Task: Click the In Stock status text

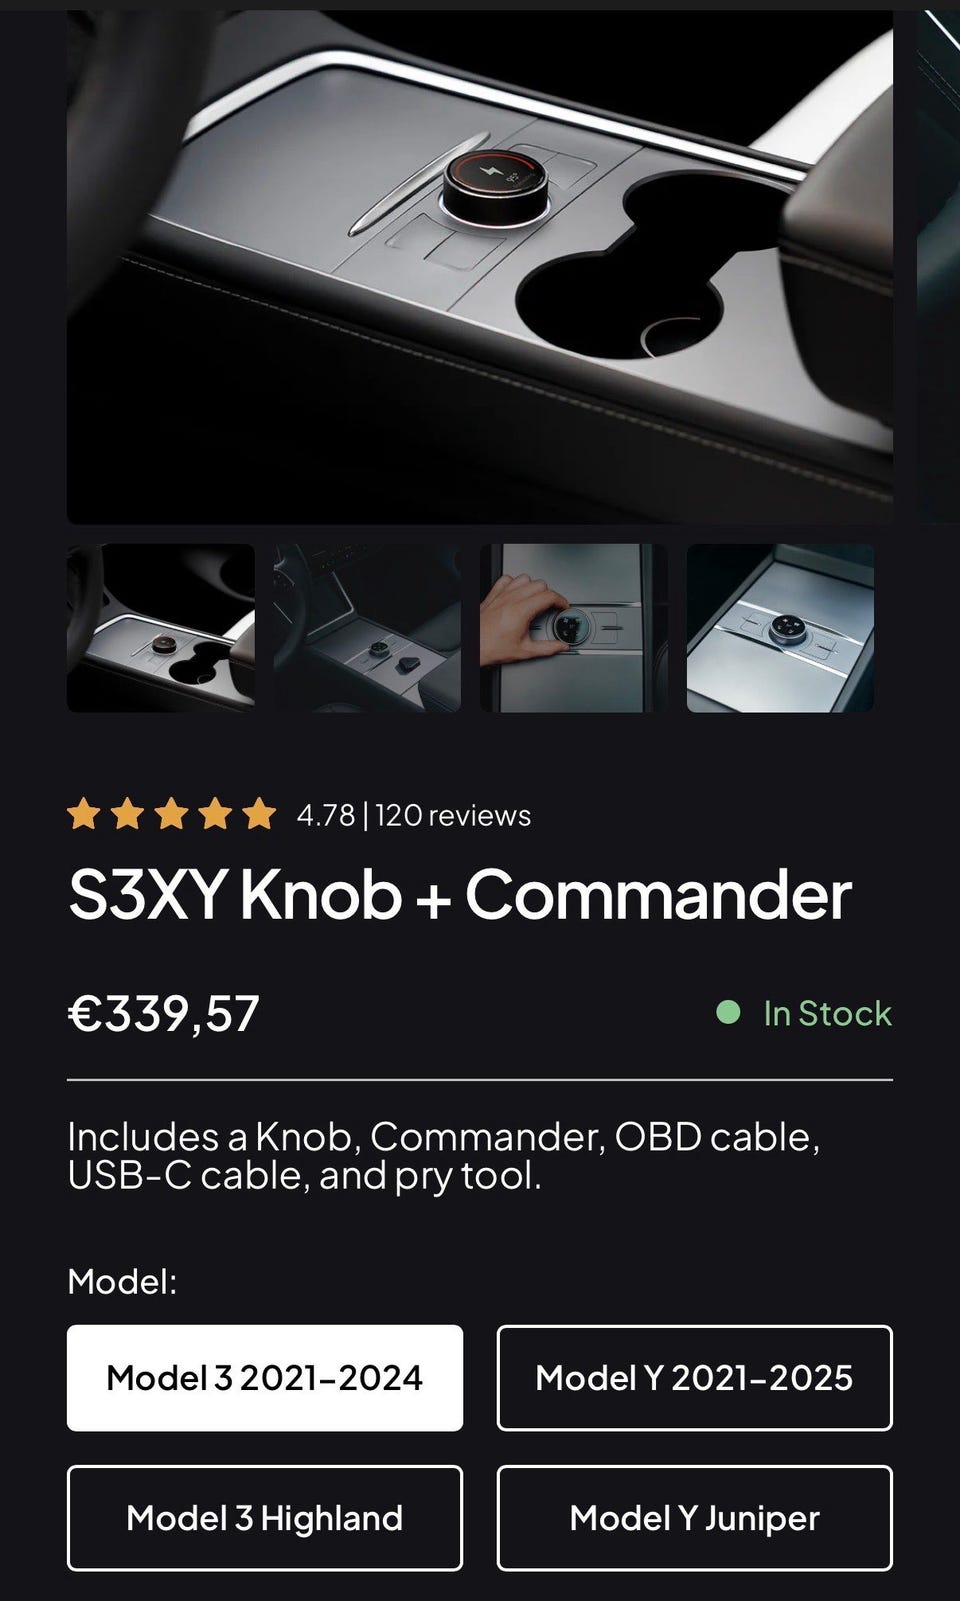Action: point(827,1013)
